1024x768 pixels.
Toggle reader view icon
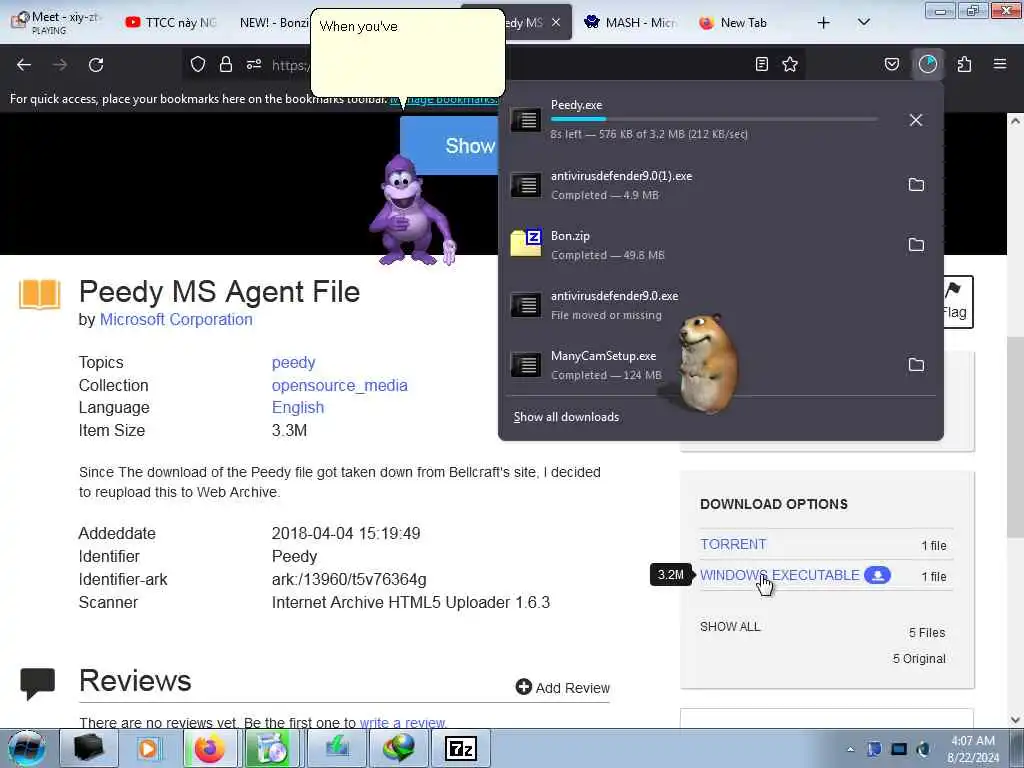(x=761, y=64)
